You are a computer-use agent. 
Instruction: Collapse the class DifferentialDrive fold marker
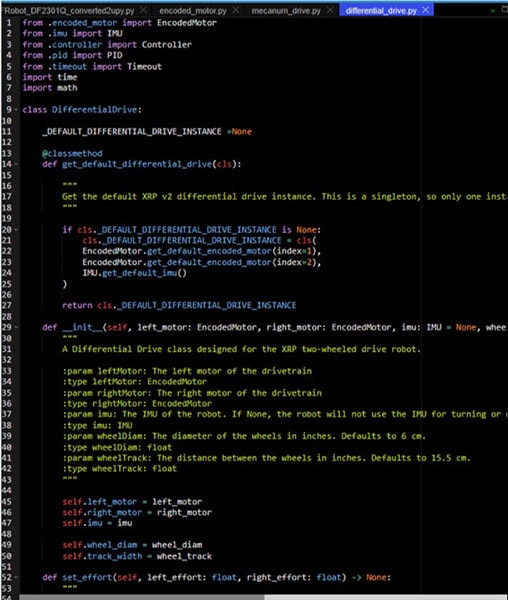[x=16, y=110]
